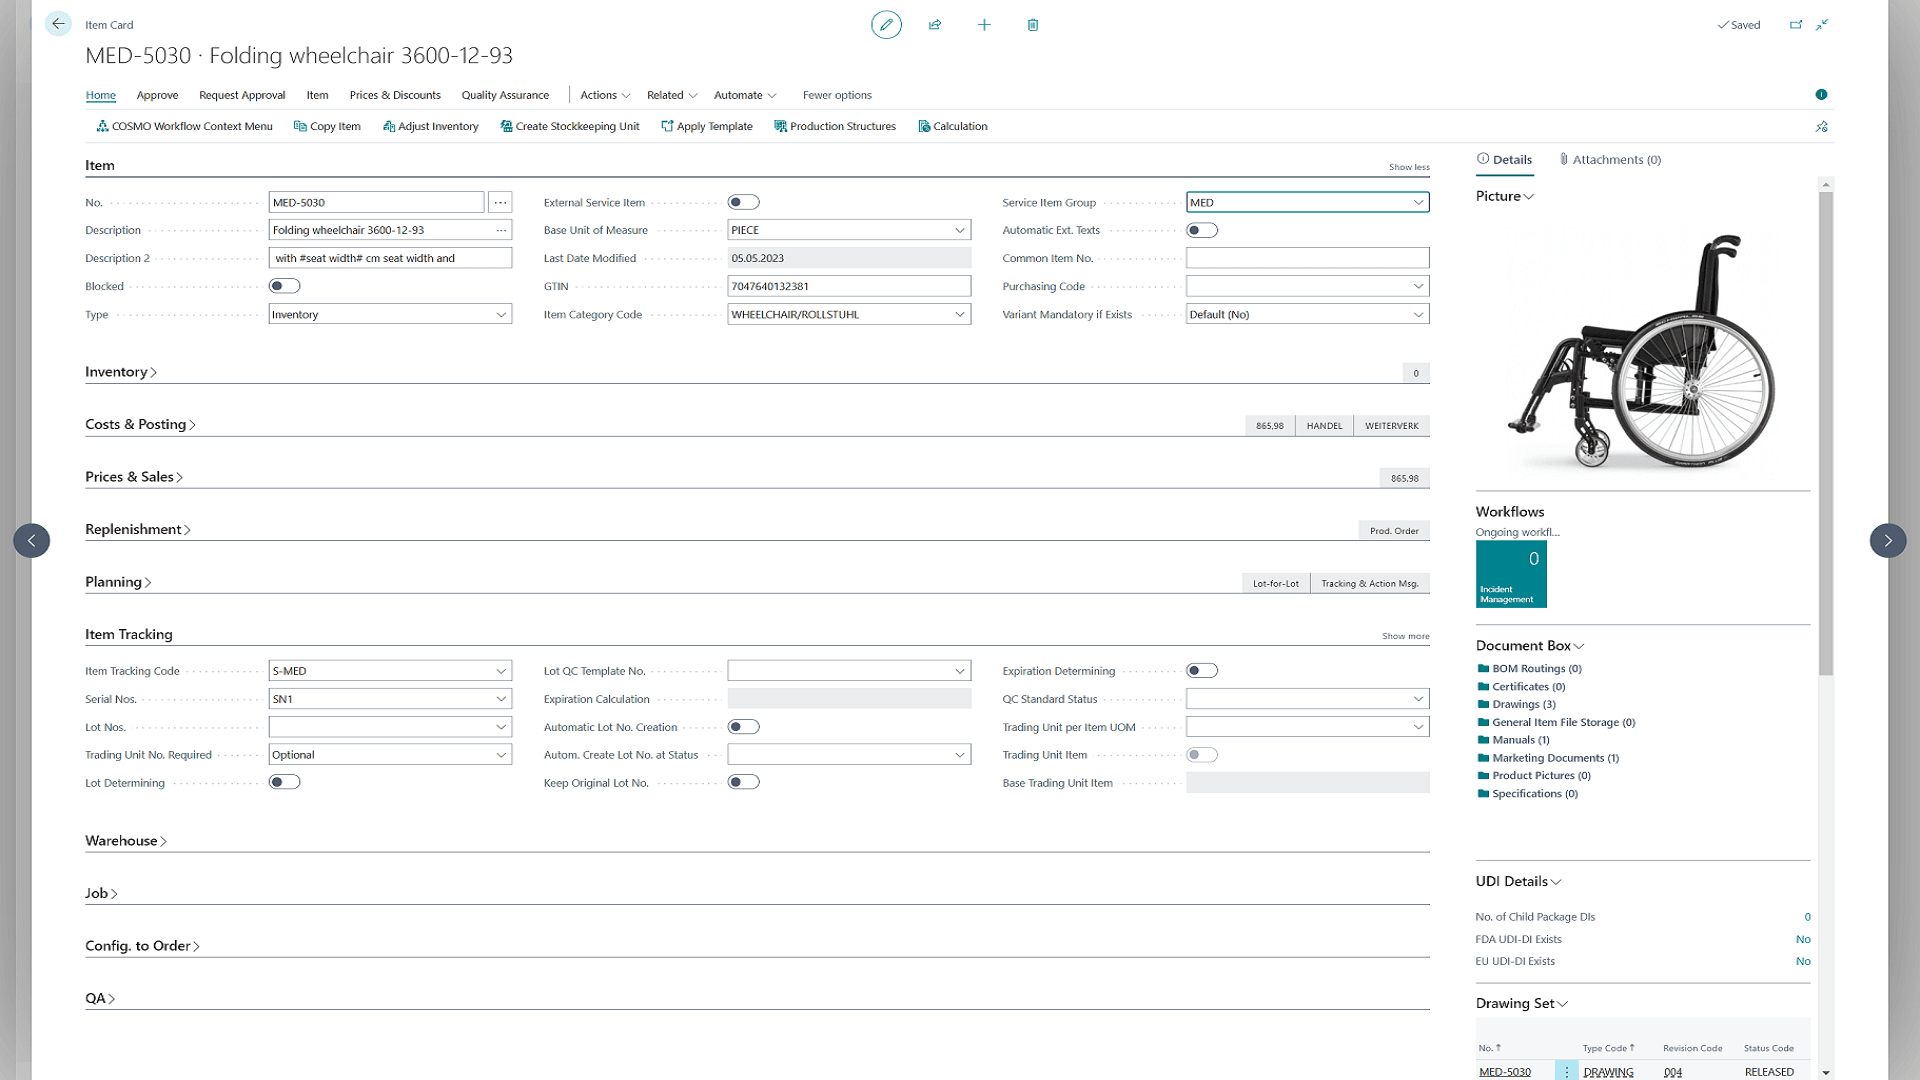The height and width of the screenshot is (1080, 1920).
Task: Expand the Warehouse section
Action: 126,841
